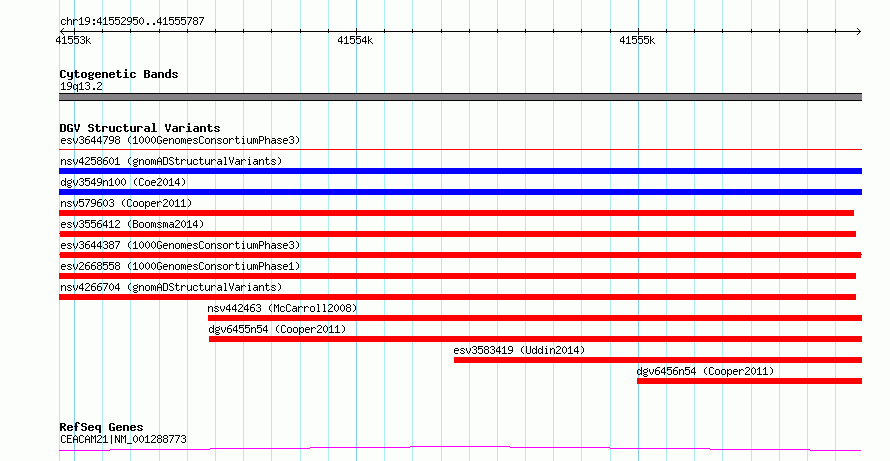Click the 41555k ruler tick label
The height and width of the screenshot is (461, 890).
(637, 40)
